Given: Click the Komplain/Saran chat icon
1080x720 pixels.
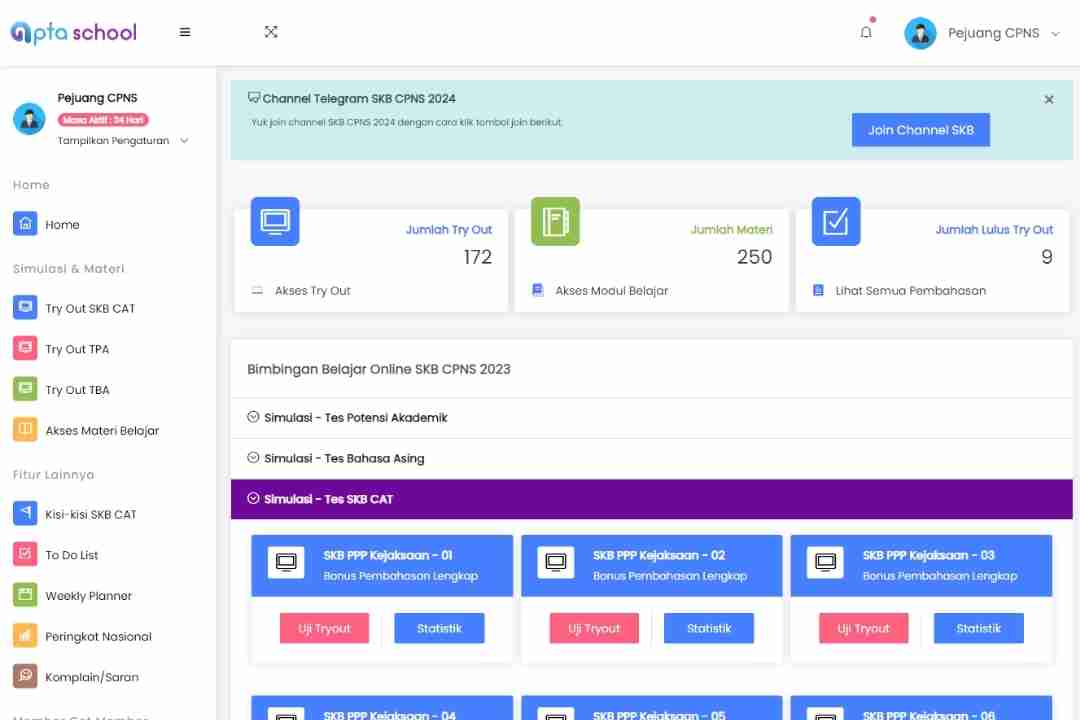Looking at the screenshot, I should [25, 676].
